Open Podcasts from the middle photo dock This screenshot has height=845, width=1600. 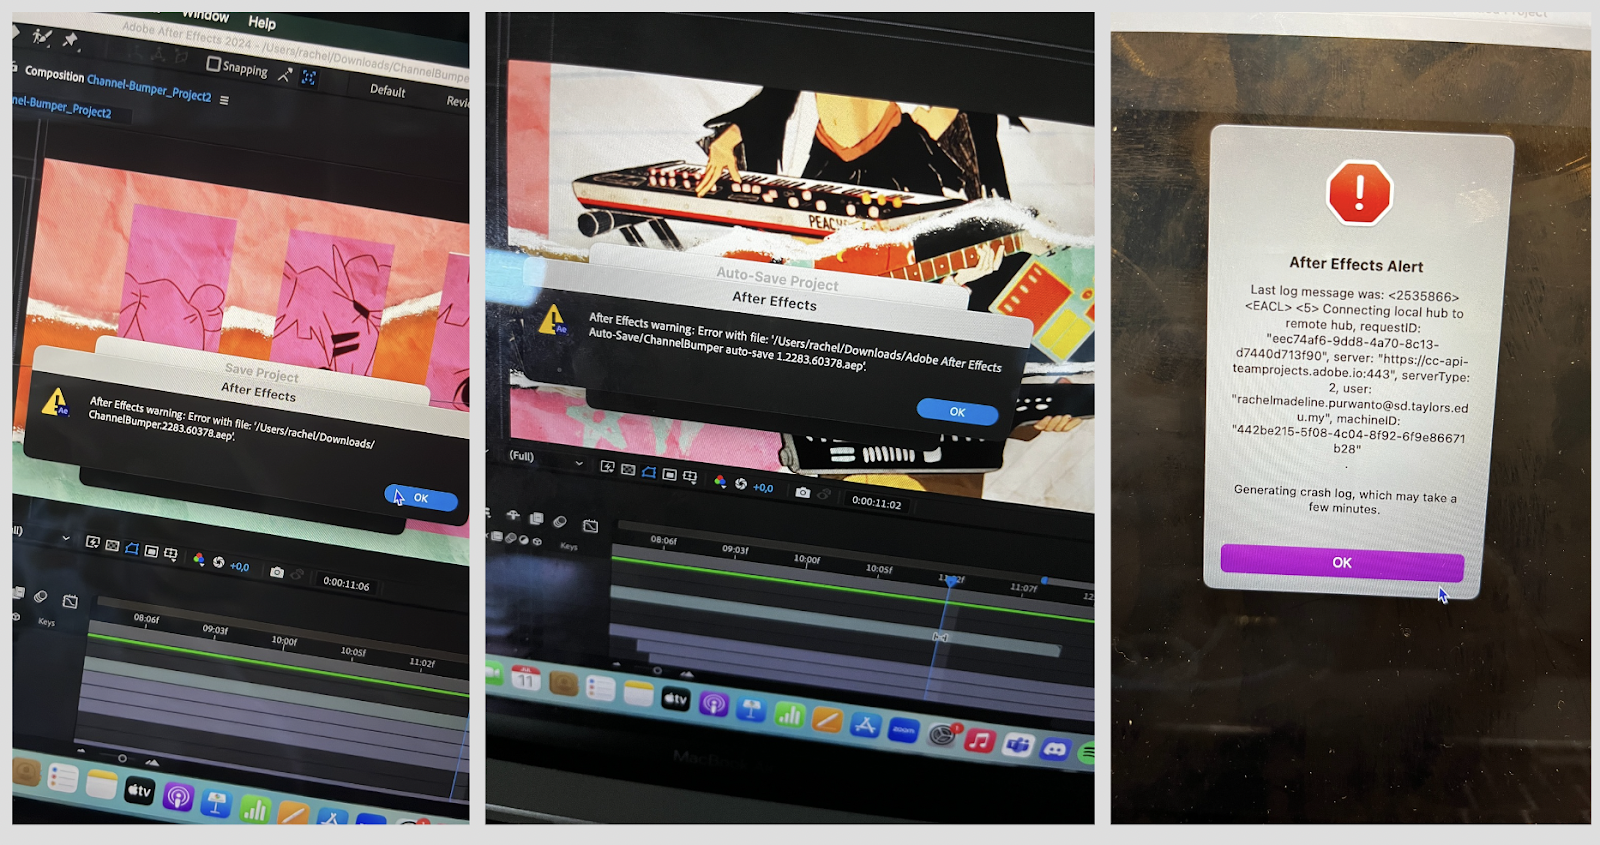click(714, 704)
